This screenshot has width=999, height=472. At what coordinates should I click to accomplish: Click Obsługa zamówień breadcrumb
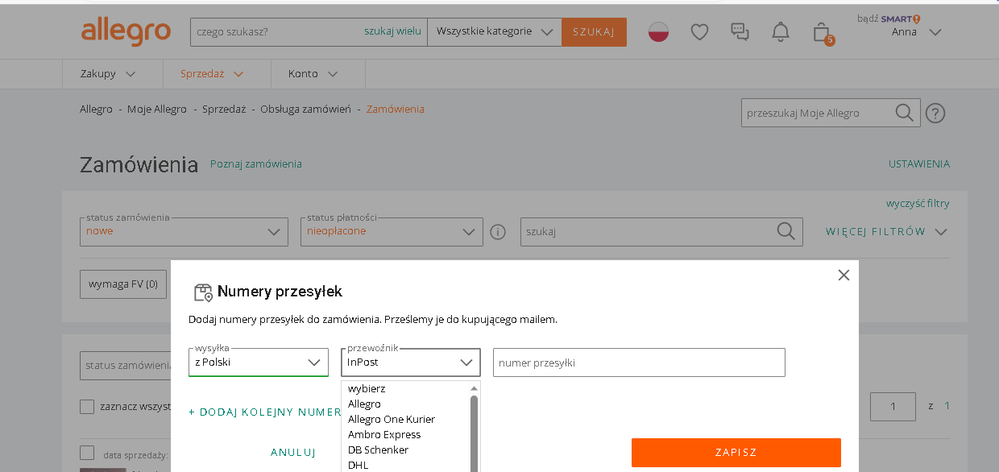pyautogui.click(x=305, y=110)
